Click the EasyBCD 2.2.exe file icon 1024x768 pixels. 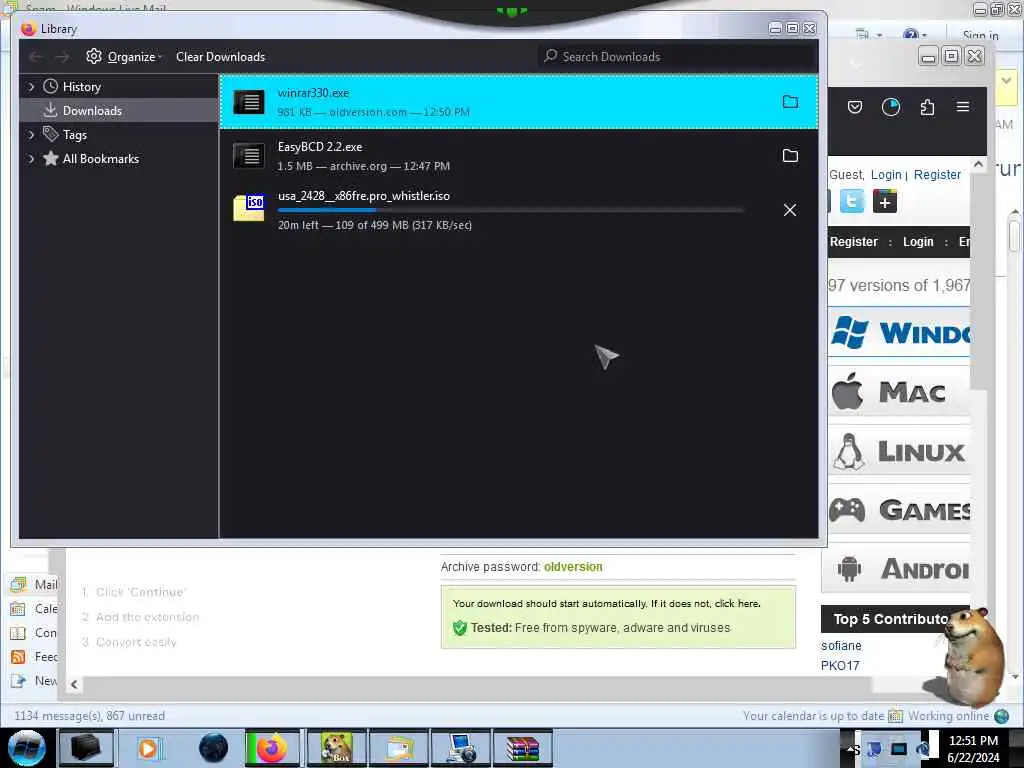pyautogui.click(x=249, y=156)
